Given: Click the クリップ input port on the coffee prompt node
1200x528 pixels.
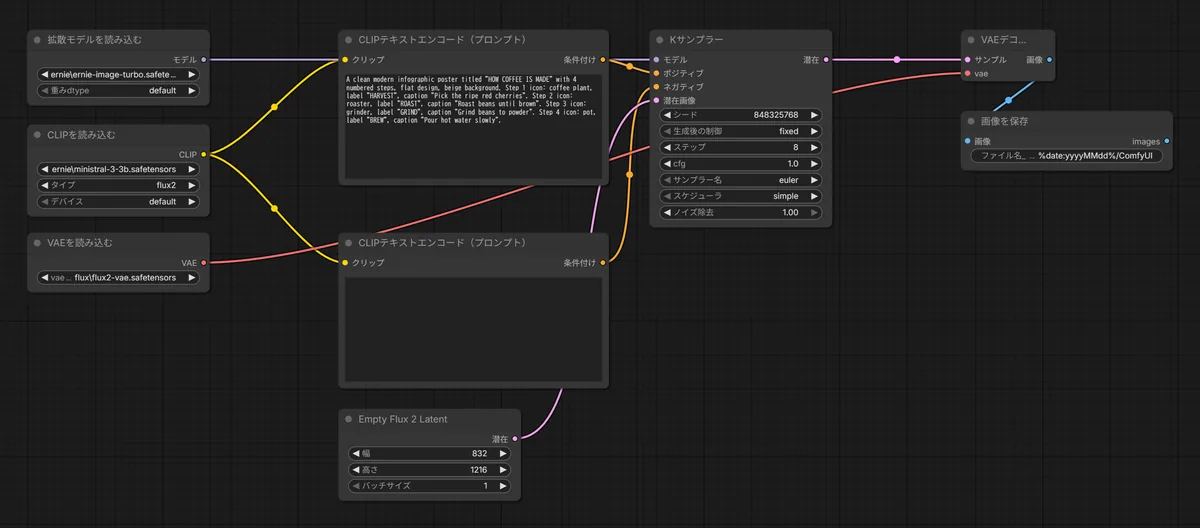Looking at the screenshot, I should tap(345, 60).
